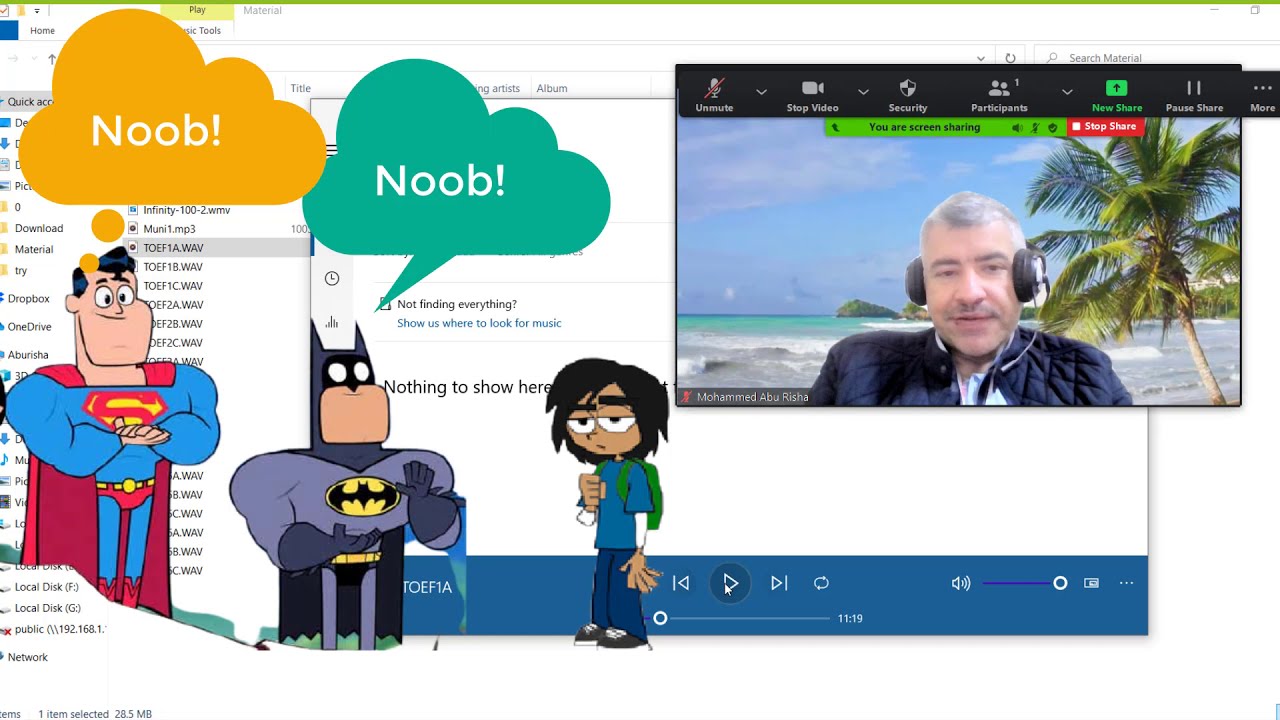Image resolution: width=1280 pixels, height=720 pixels.
Task: Open Material folder in navigation pane
Action: point(34,249)
